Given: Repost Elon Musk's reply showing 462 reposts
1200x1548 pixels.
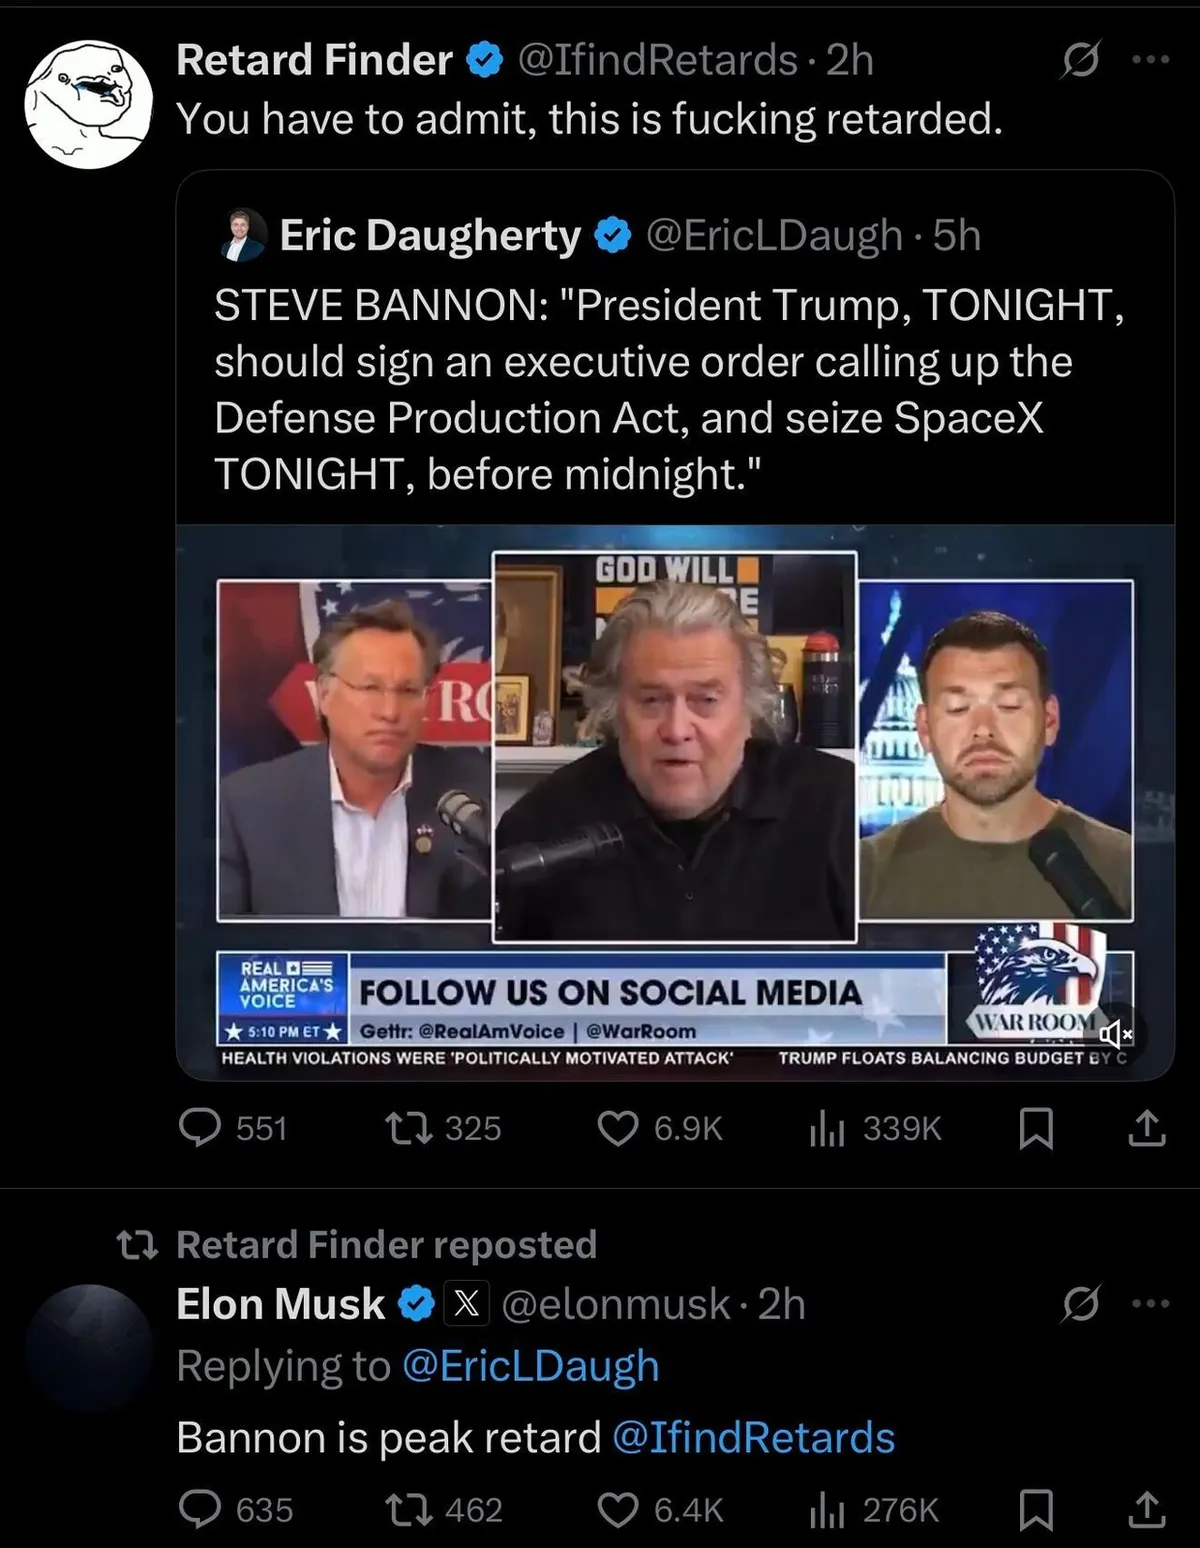Looking at the screenshot, I should tap(409, 1509).
